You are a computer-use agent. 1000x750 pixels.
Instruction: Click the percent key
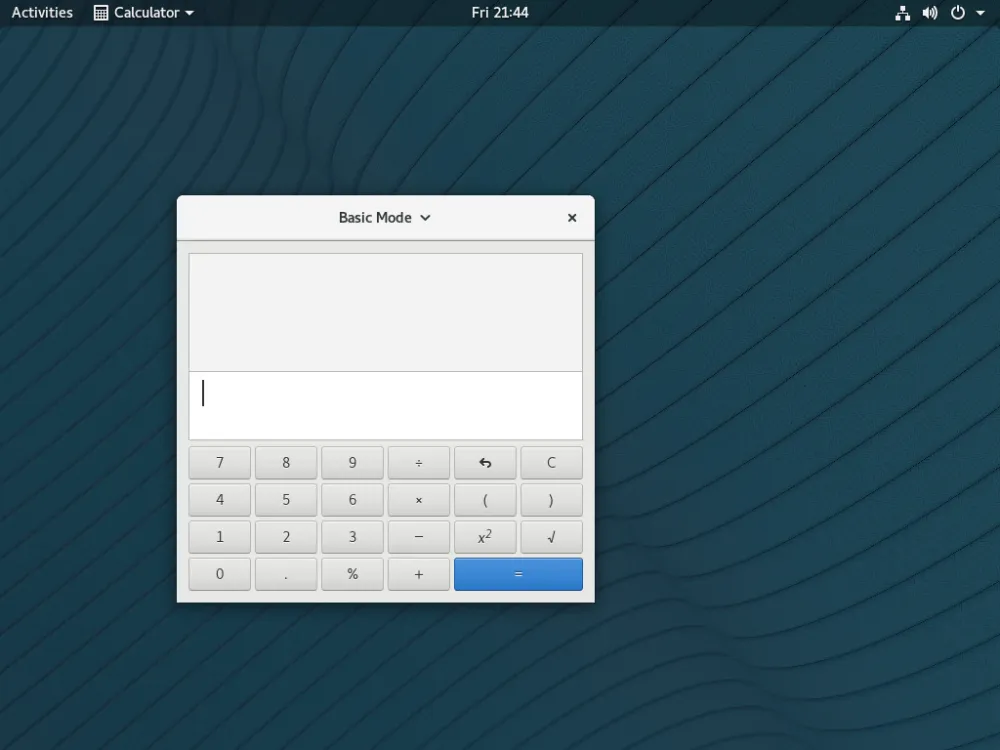click(x=352, y=573)
